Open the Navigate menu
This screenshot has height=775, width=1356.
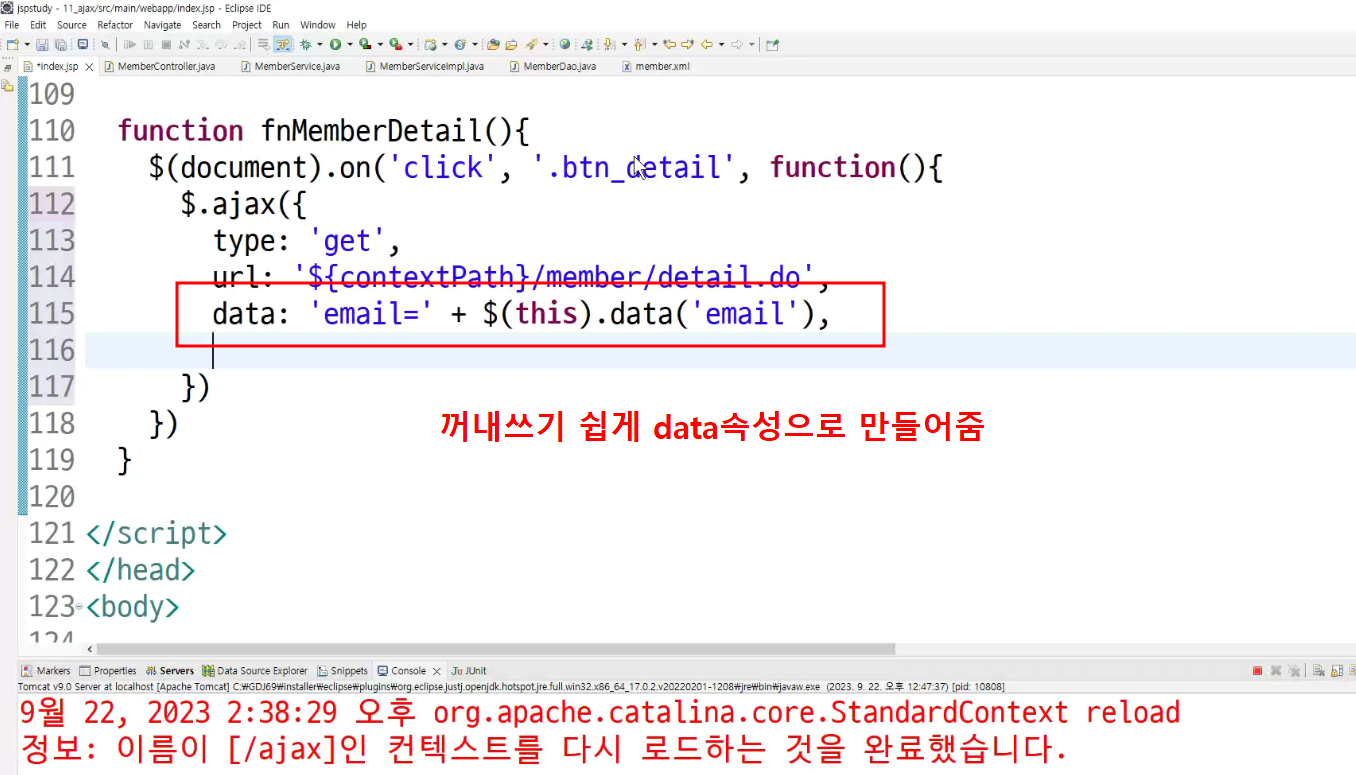[162, 25]
